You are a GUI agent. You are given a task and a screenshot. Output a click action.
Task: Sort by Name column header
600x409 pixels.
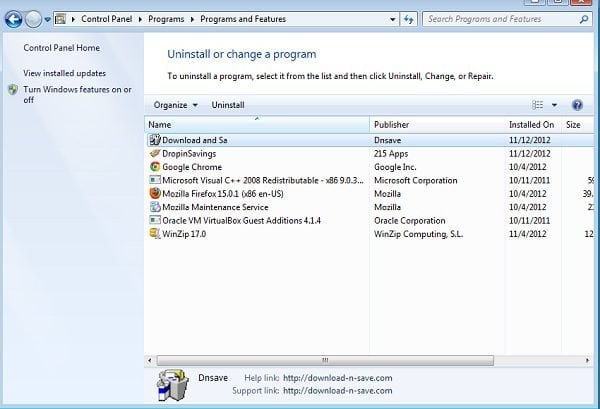(257, 125)
